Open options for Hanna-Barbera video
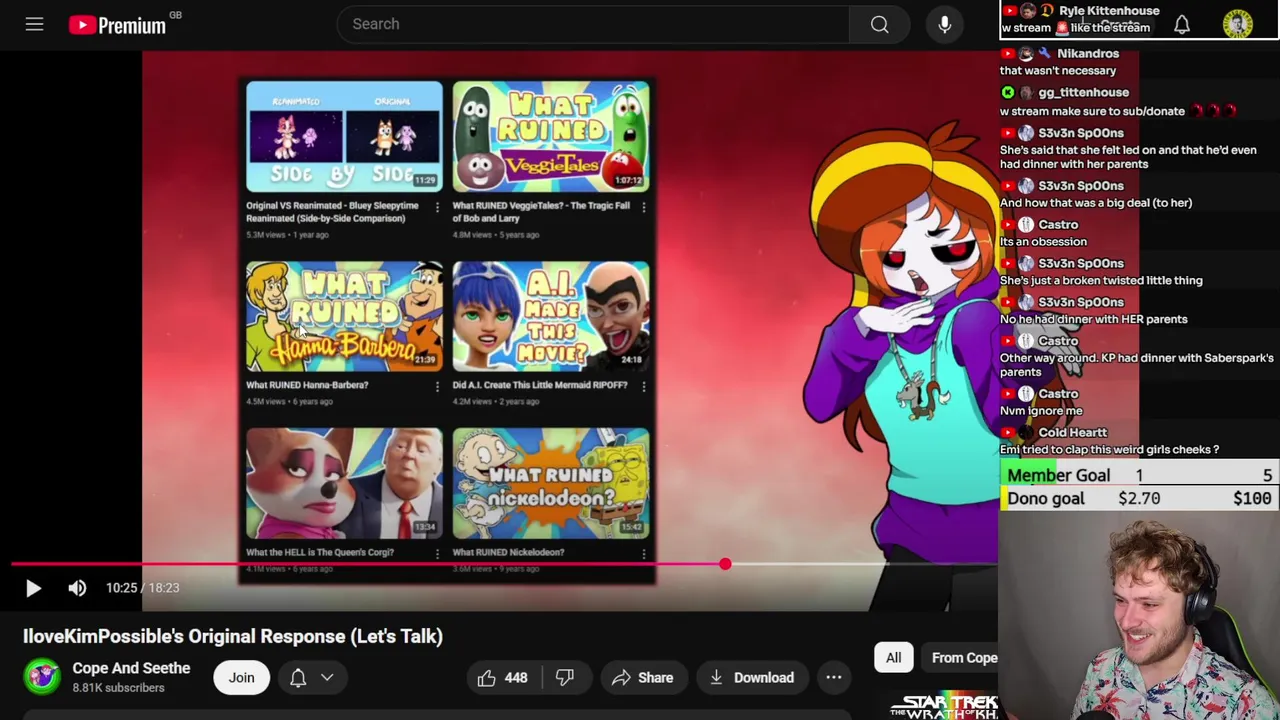The height and width of the screenshot is (720, 1280). 436,386
